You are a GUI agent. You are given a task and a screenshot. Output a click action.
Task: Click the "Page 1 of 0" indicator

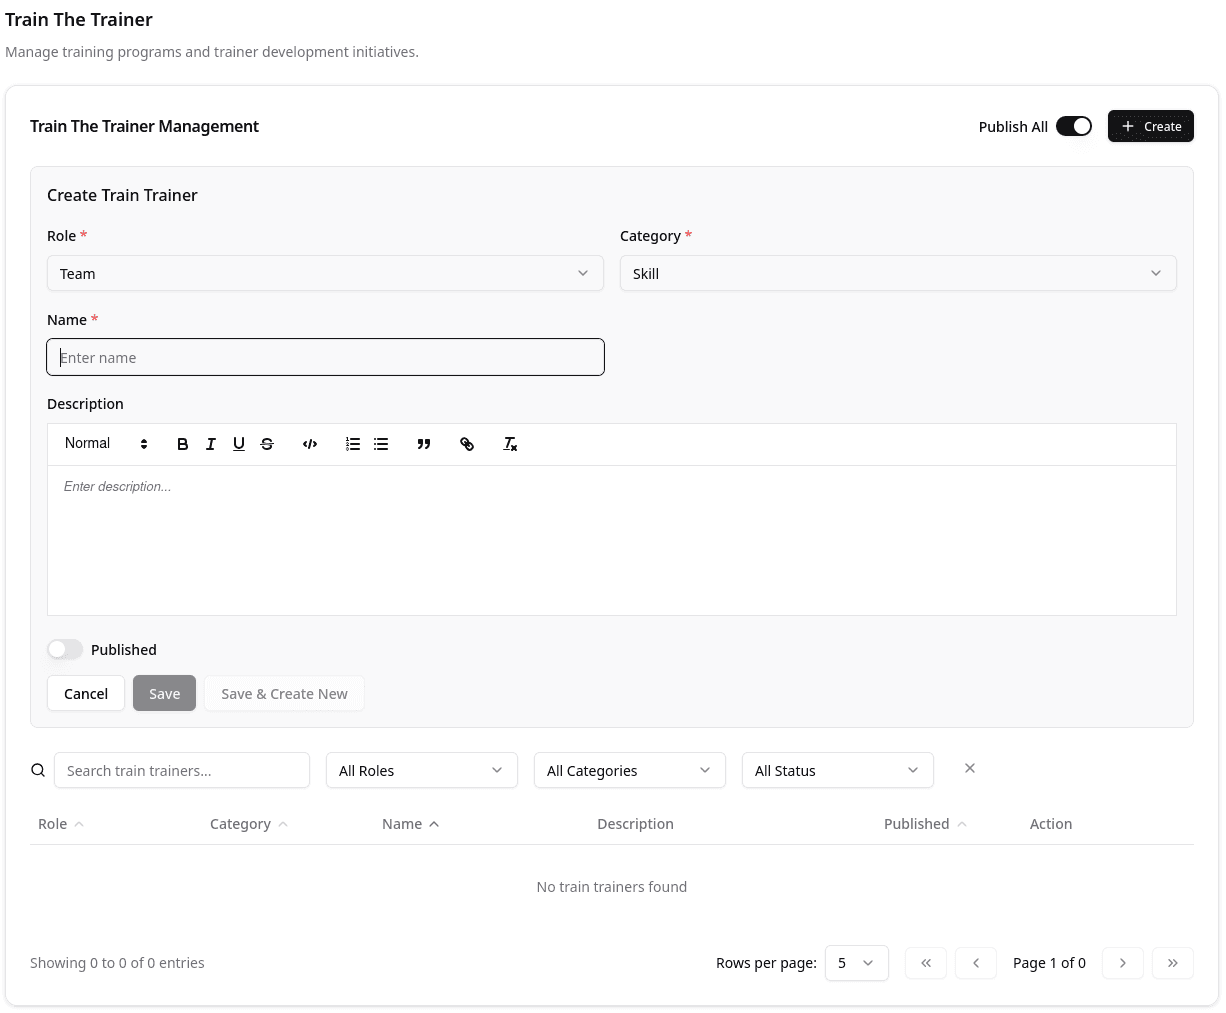click(1049, 963)
